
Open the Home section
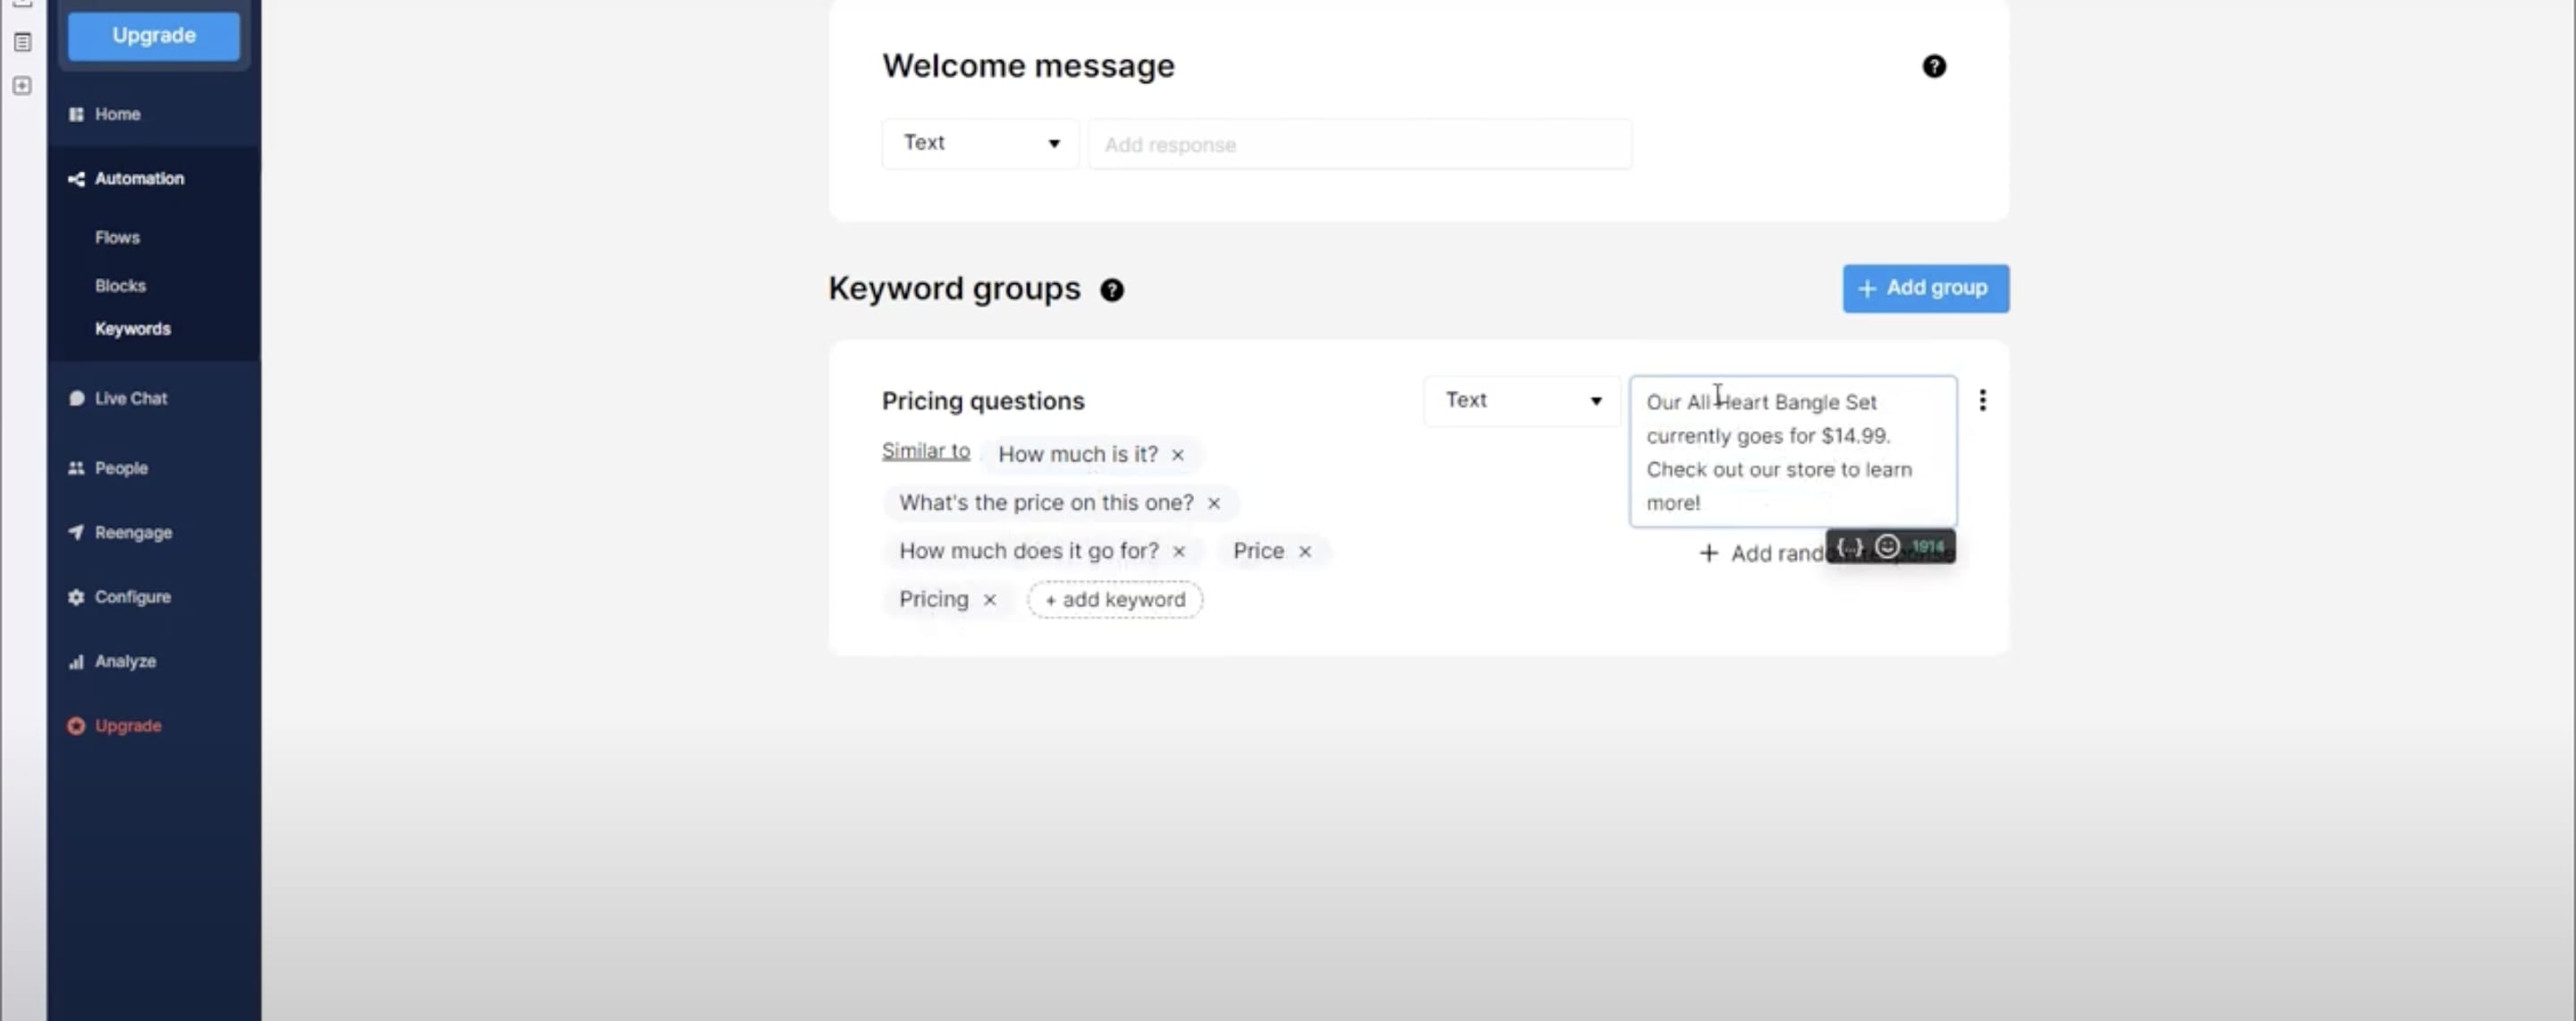point(117,114)
